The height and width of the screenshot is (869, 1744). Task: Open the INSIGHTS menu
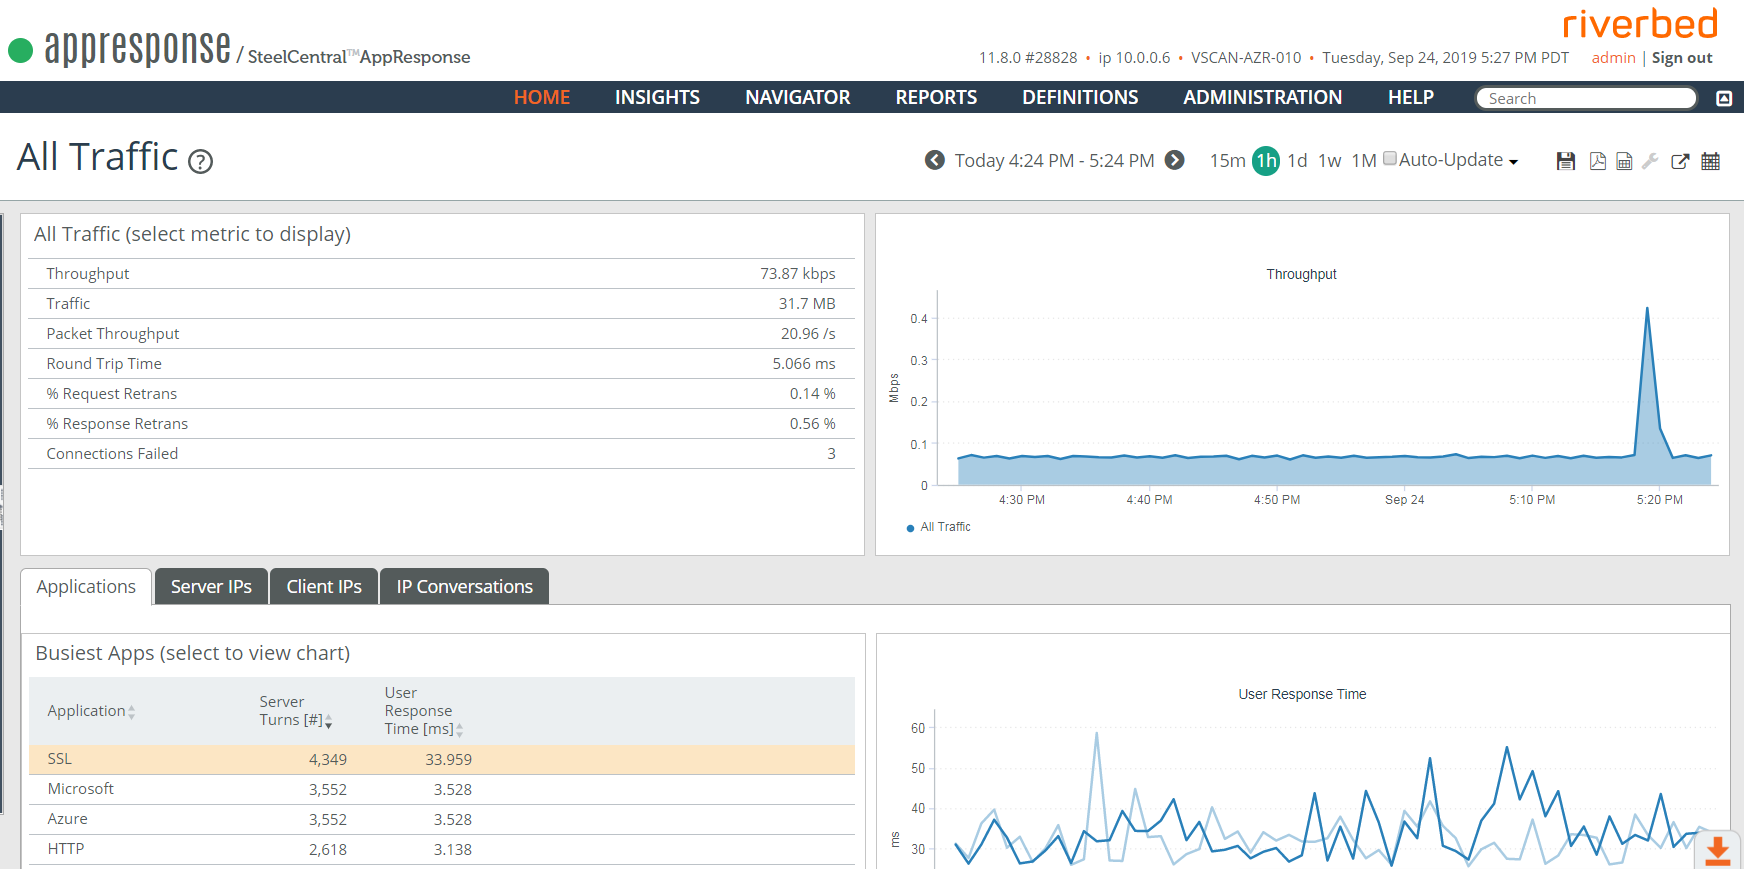pyautogui.click(x=657, y=97)
